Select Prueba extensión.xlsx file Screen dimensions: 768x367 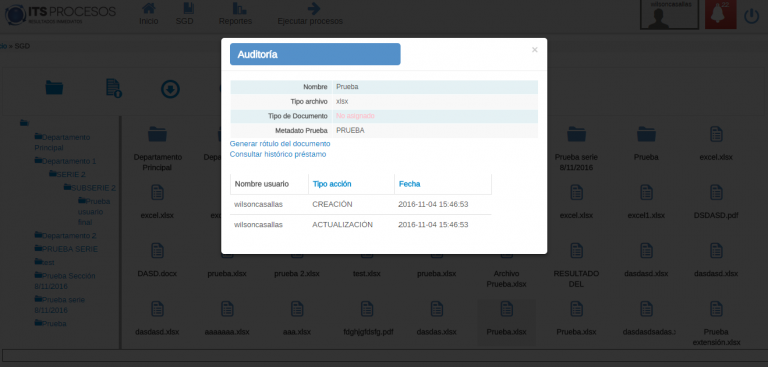[716, 323]
